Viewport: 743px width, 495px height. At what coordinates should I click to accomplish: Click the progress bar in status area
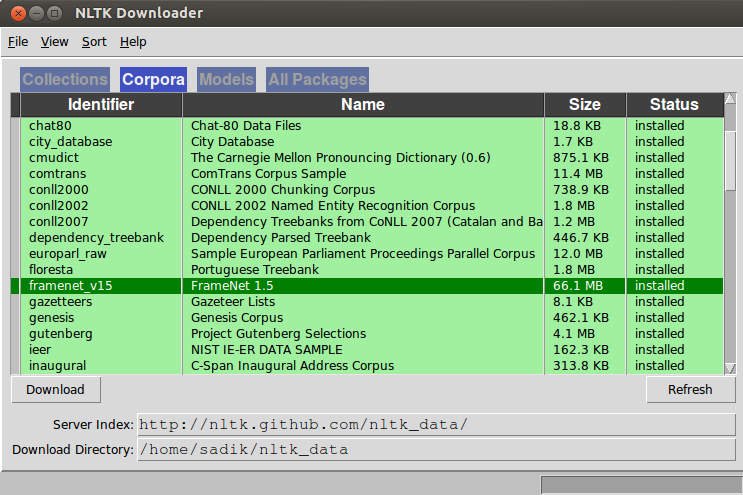coord(642,485)
